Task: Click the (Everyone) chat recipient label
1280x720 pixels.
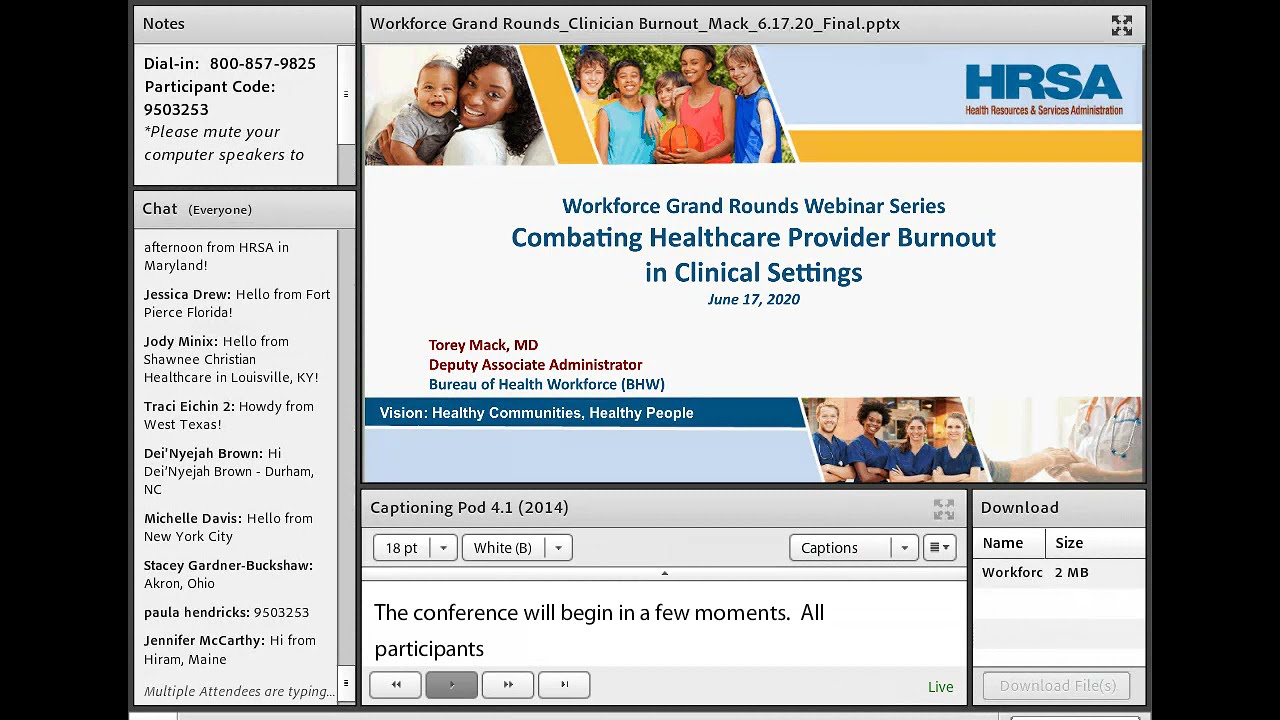Action: (x=220, y=210)
